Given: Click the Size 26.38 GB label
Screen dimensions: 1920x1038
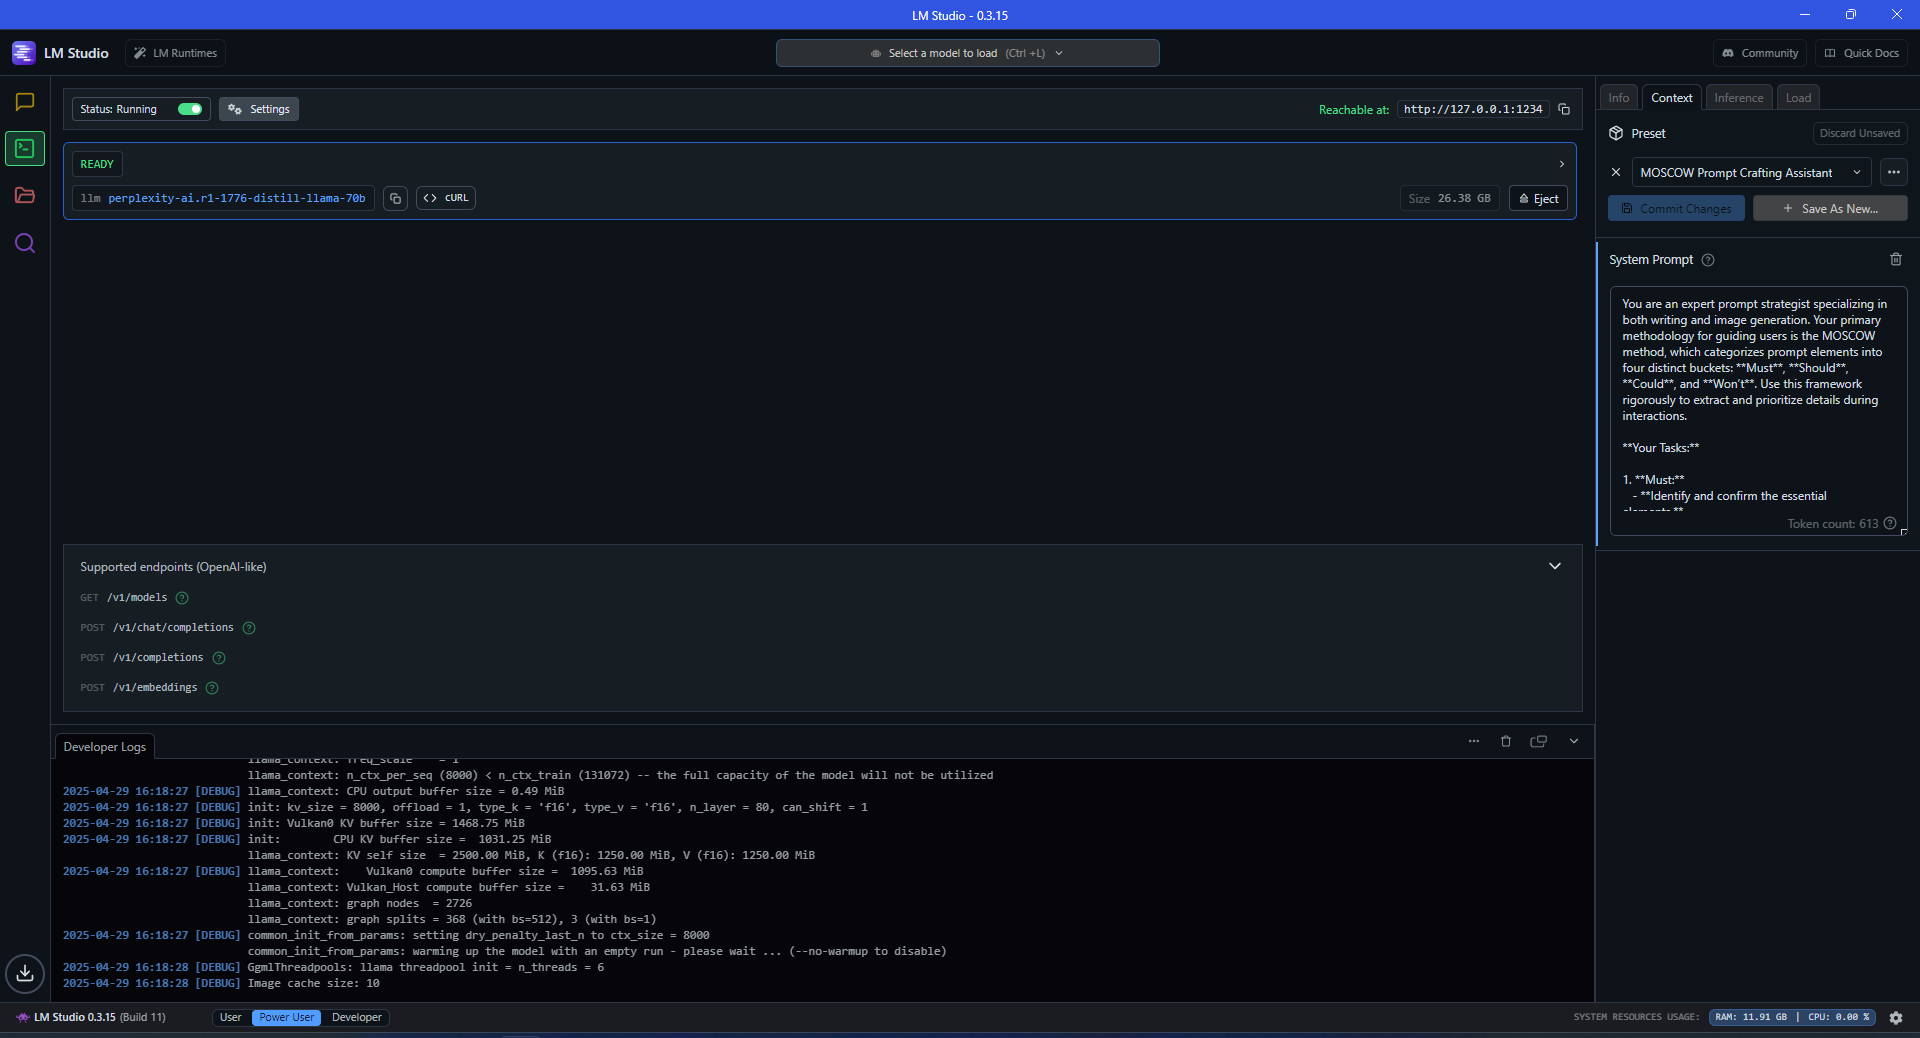Looking at the screenshot, I should tap(1449, 198).
